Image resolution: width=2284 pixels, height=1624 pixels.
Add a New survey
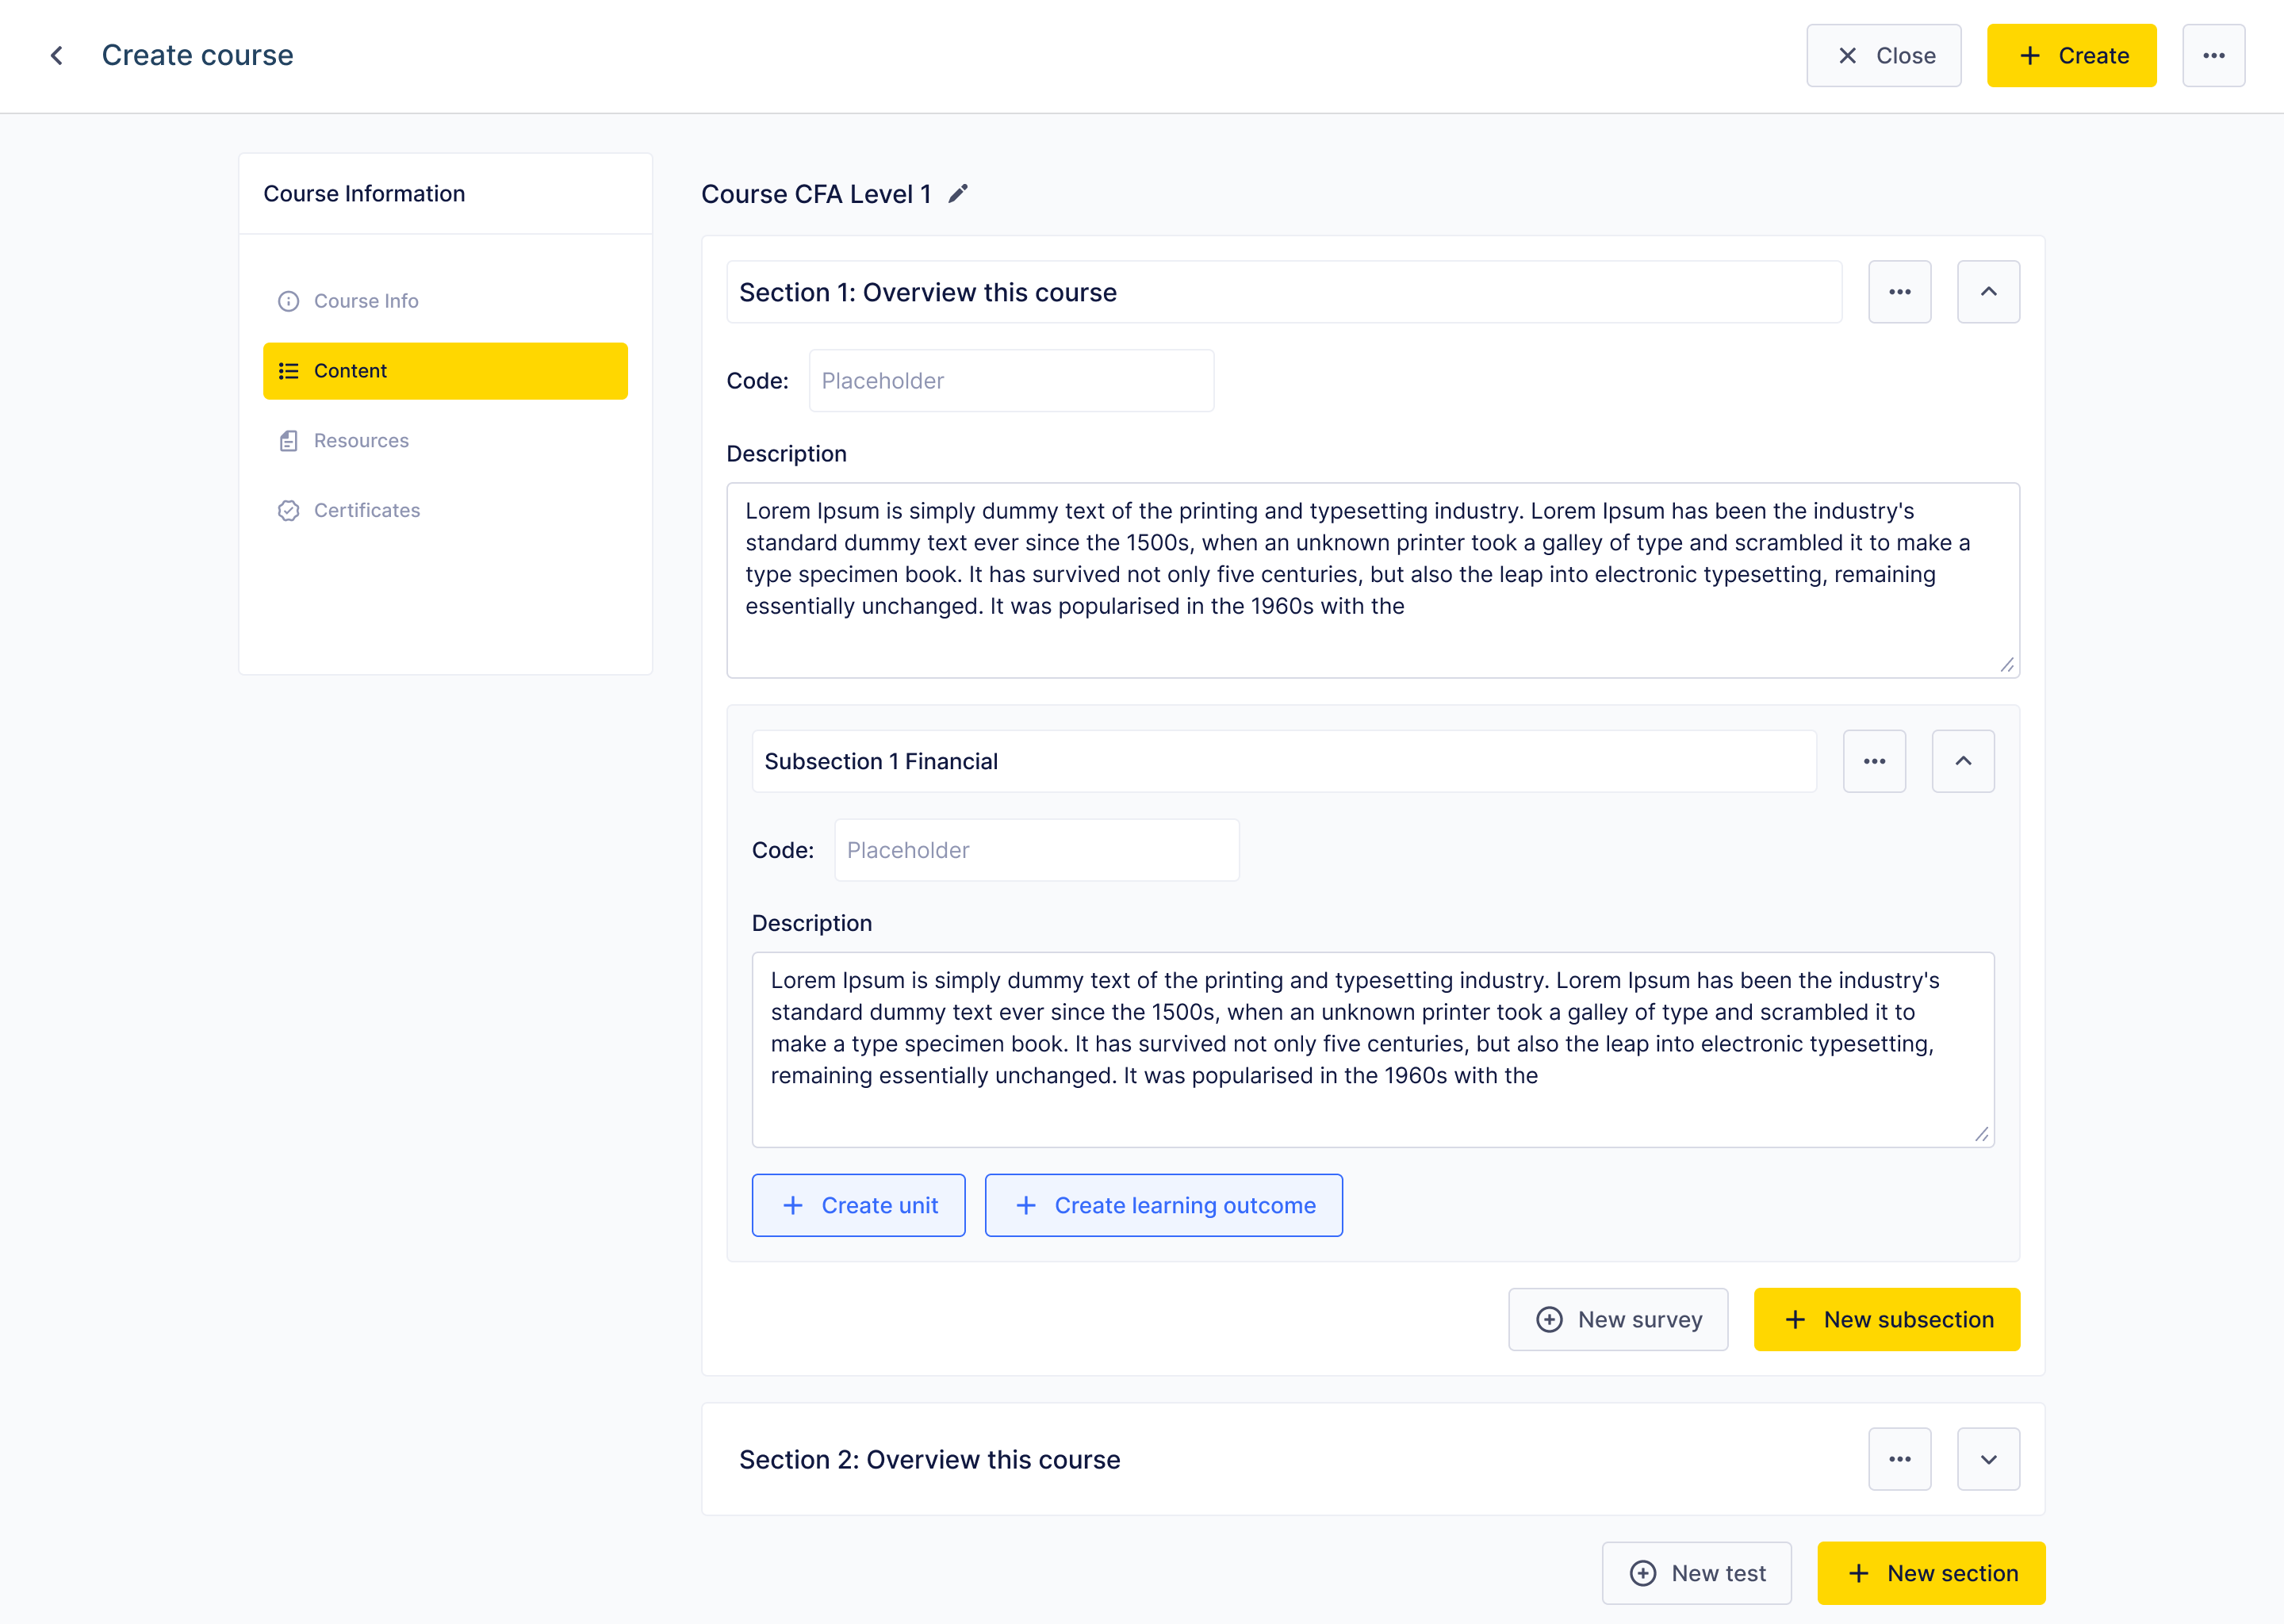pos(1618,1319)
